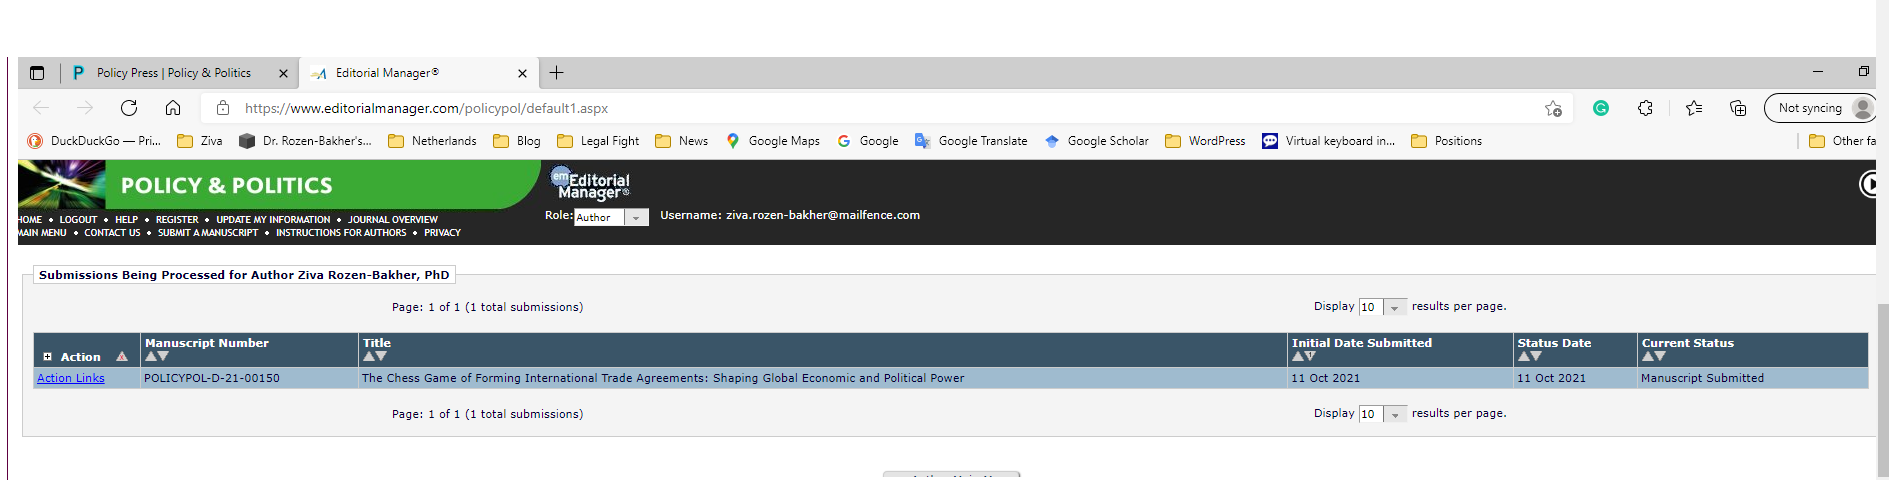
Task: Open the bottom Display results per page dropdown
Action: click(x=1383, y=414)
